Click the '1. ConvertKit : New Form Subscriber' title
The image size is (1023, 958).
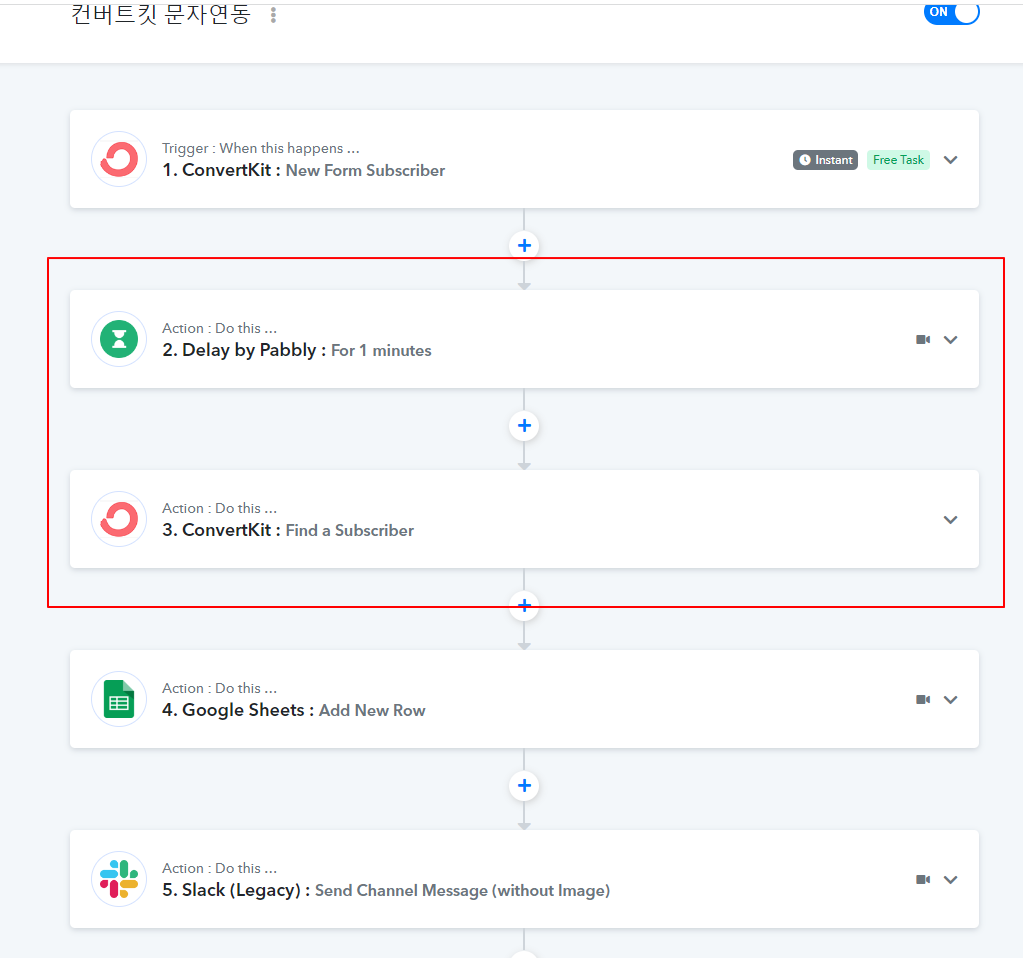(303, 170)
